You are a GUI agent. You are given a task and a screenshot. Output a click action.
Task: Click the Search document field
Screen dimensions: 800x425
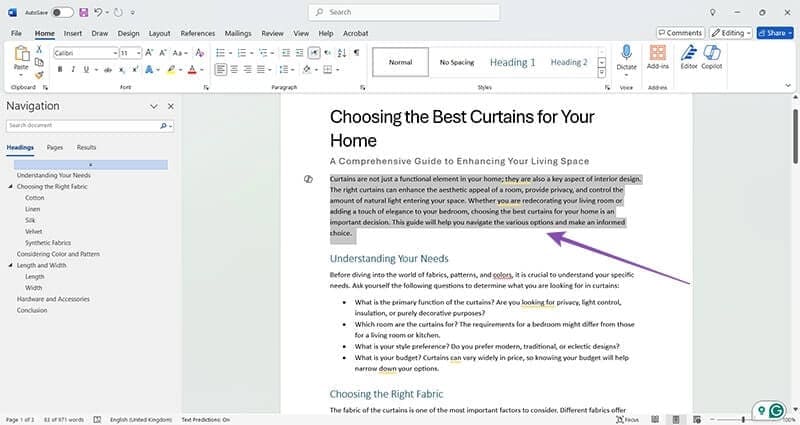pos(82,126)
